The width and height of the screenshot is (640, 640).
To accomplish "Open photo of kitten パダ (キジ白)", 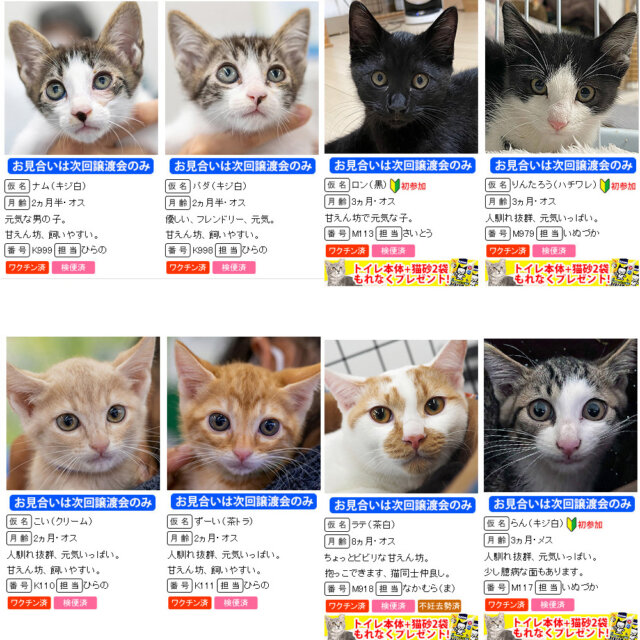I will [x=242, y=78].
